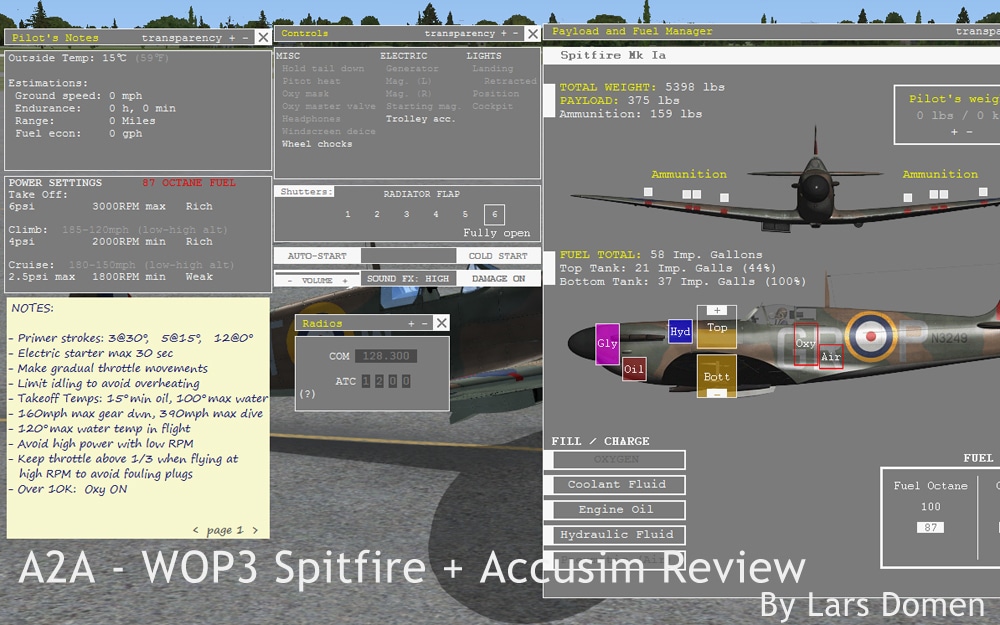The width and height of the screenshot is (1000, 625).
Task: Fill the Coolant Fluid
Action: 617,485
